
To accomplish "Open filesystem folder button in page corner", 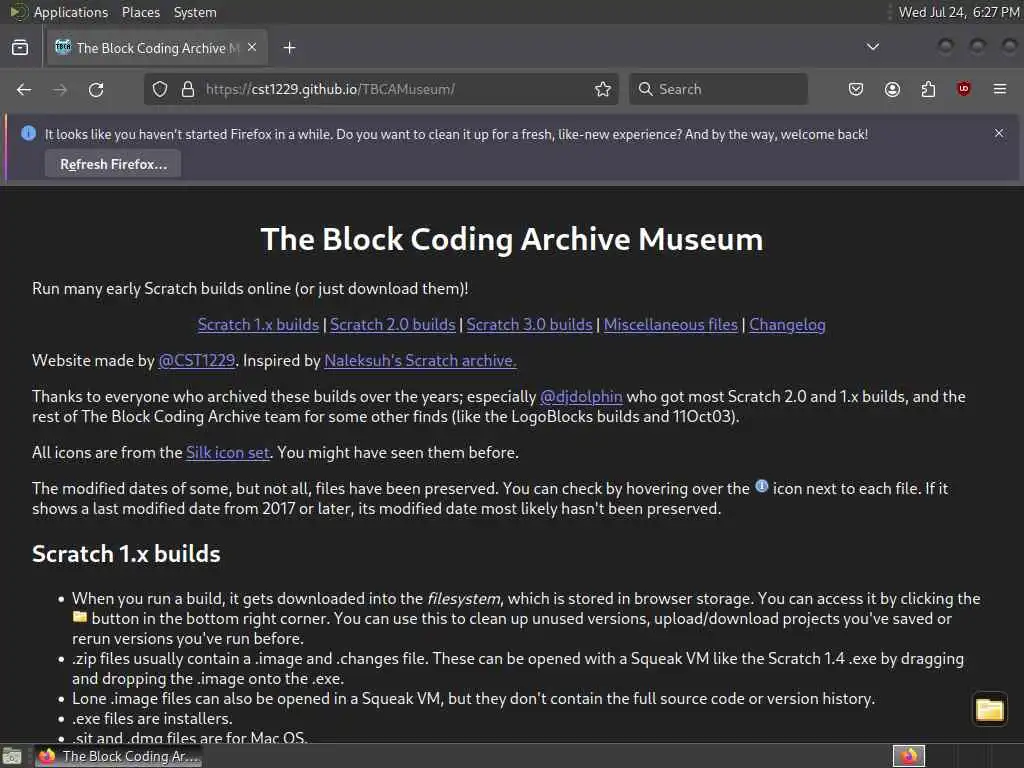I will click(989, 709).
